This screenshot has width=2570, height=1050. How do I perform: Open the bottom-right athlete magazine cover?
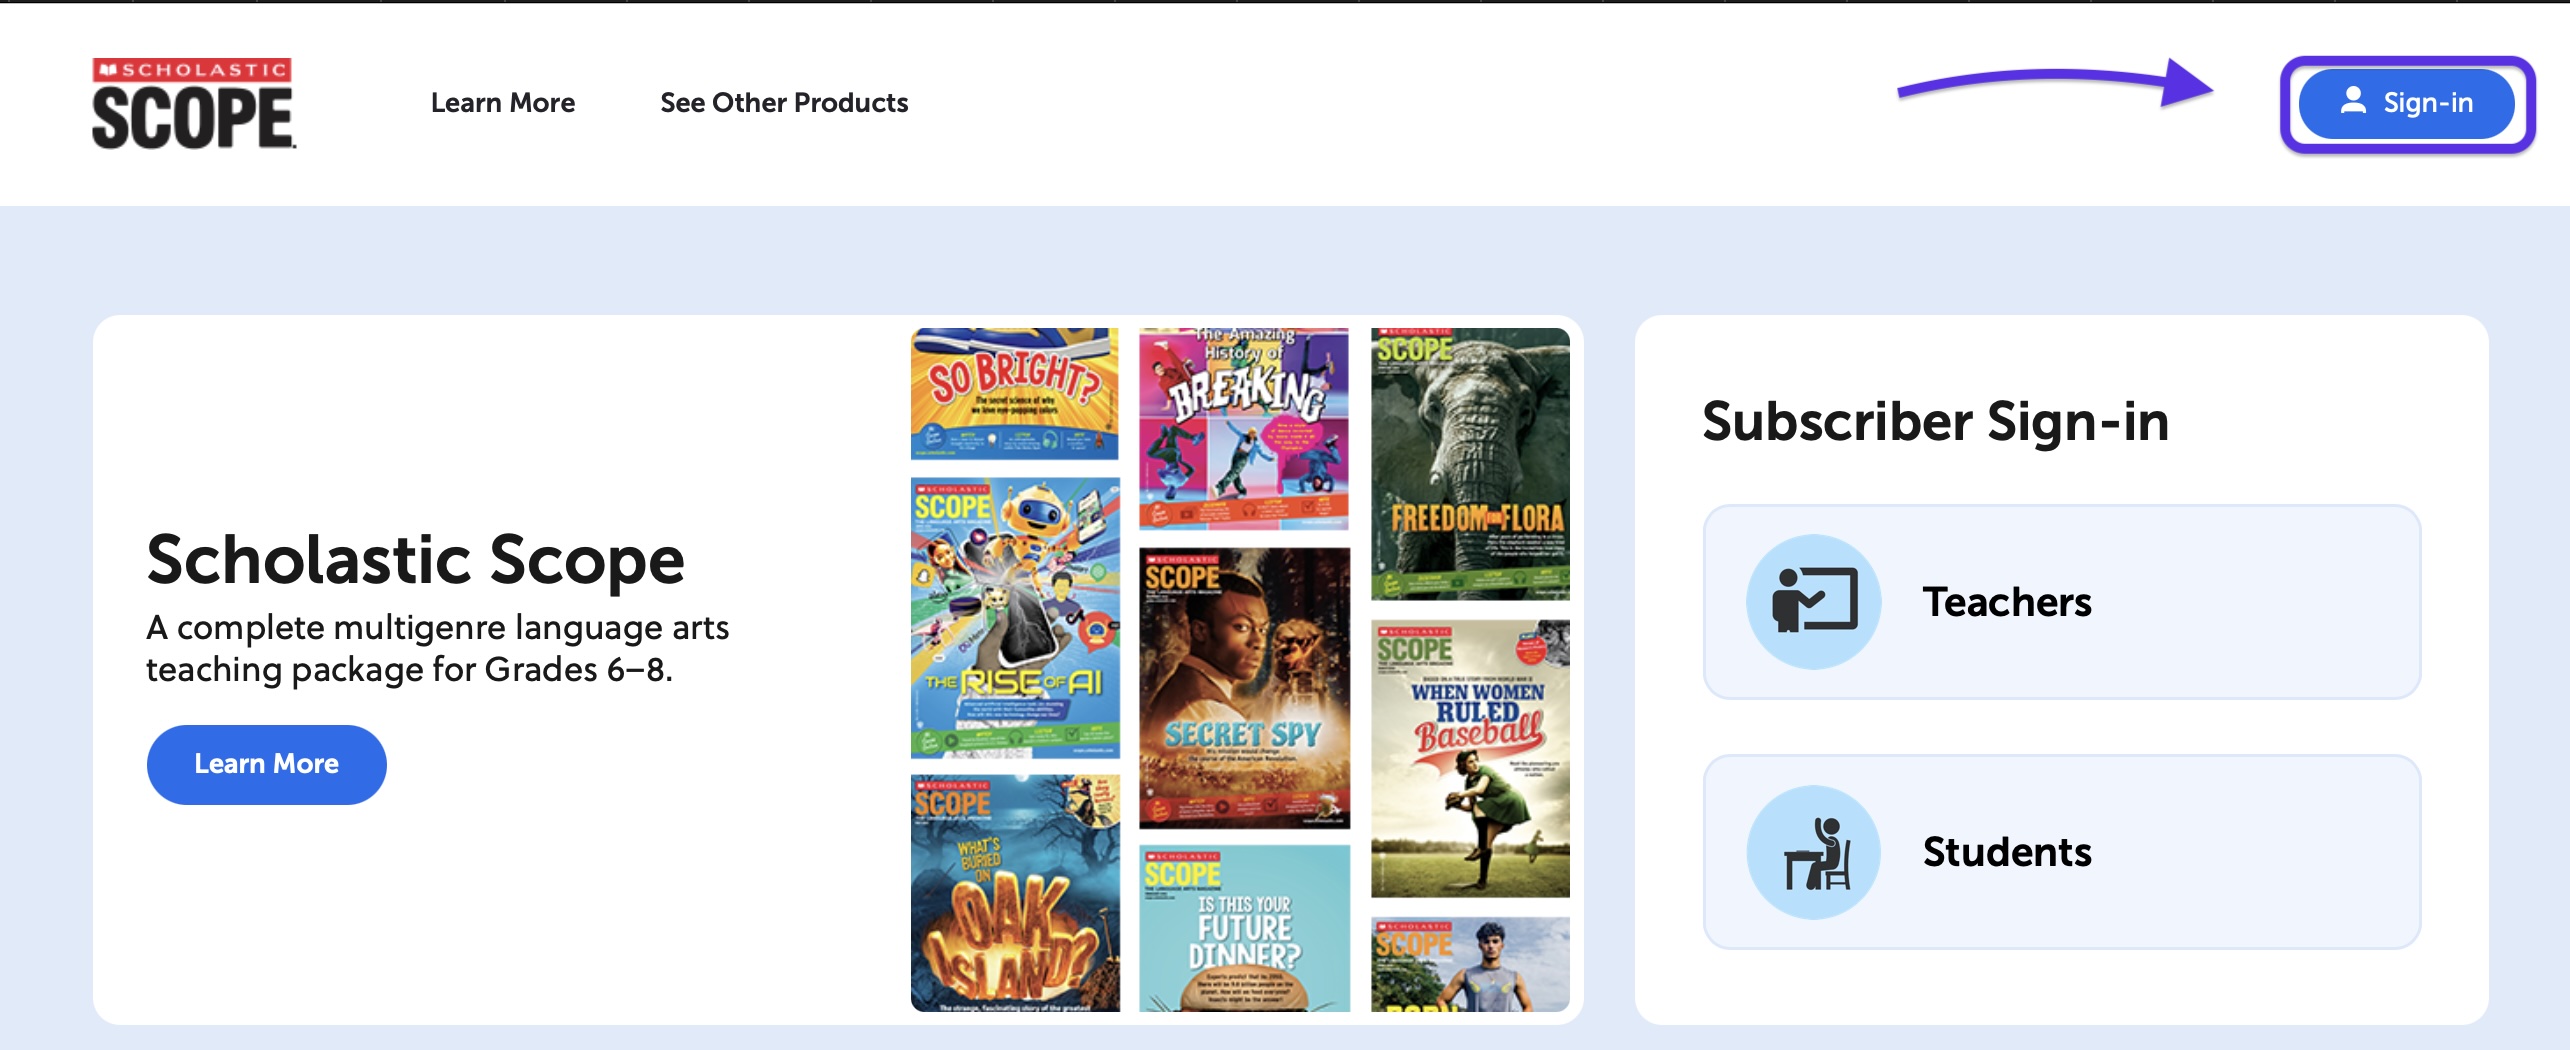[1469, 964]
